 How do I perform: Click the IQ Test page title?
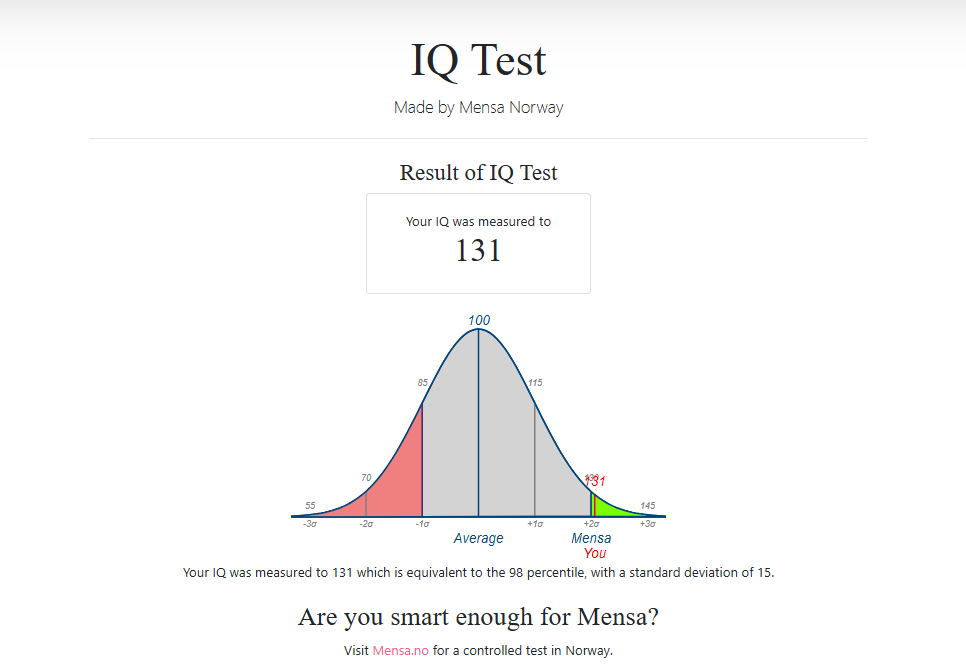point(478,60)
